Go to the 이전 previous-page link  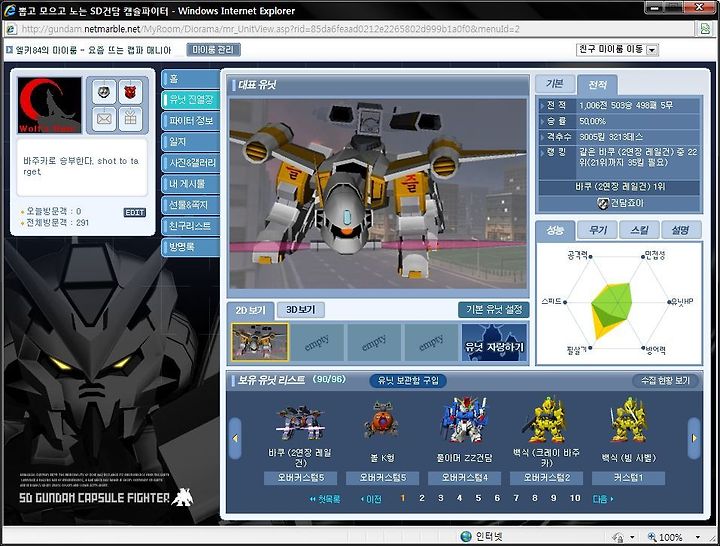click(x=371, y=499)
